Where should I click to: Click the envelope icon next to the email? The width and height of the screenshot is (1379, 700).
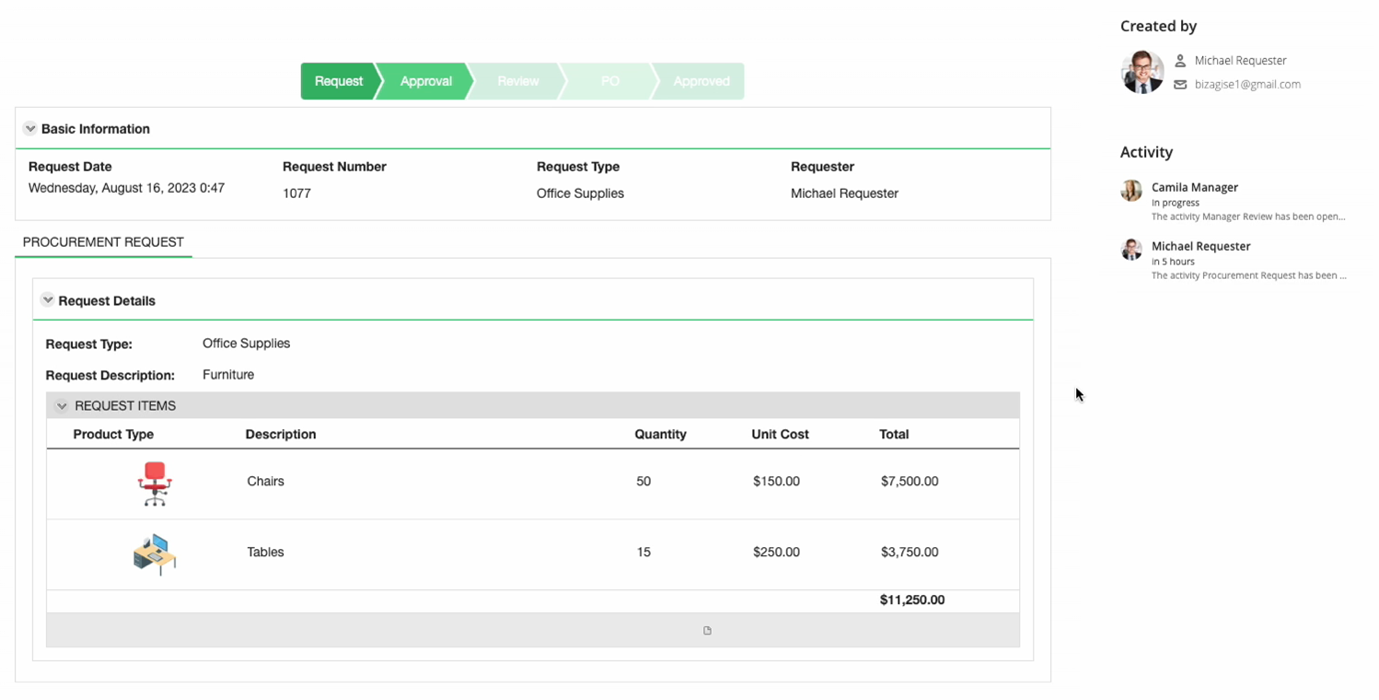[x=1180, y=85]
